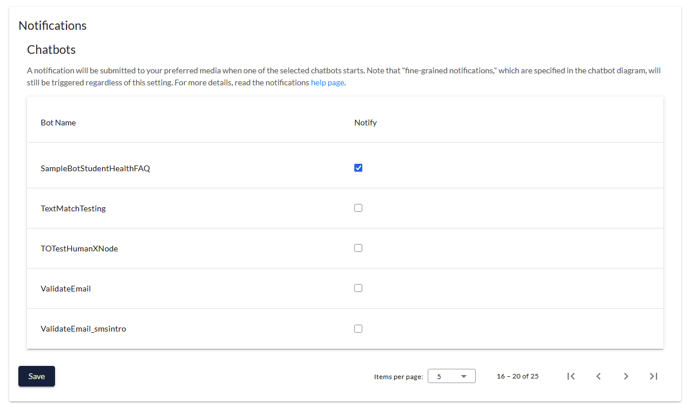Viewport: 688px width, 410px height.
Task: Uncheck notify for SampleBotStudentHealthFAQ
Action: [x=358, y=168]
